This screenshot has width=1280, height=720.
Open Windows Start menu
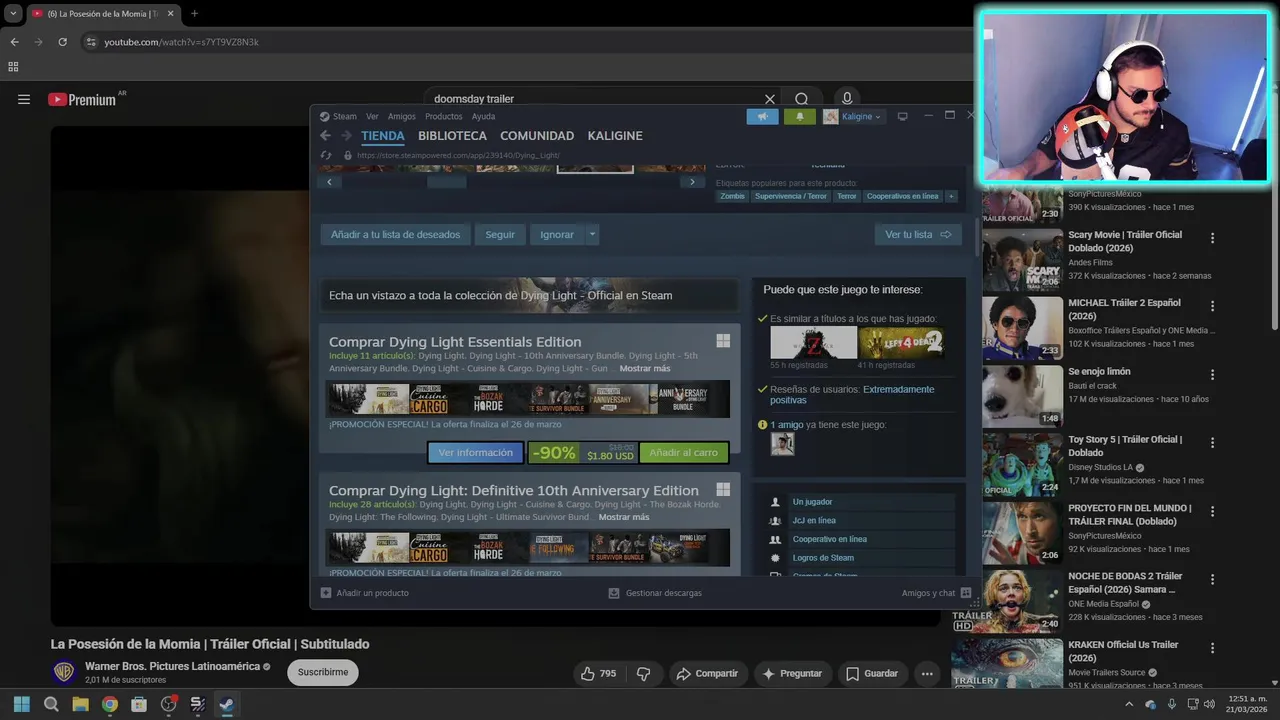[22, 704]
